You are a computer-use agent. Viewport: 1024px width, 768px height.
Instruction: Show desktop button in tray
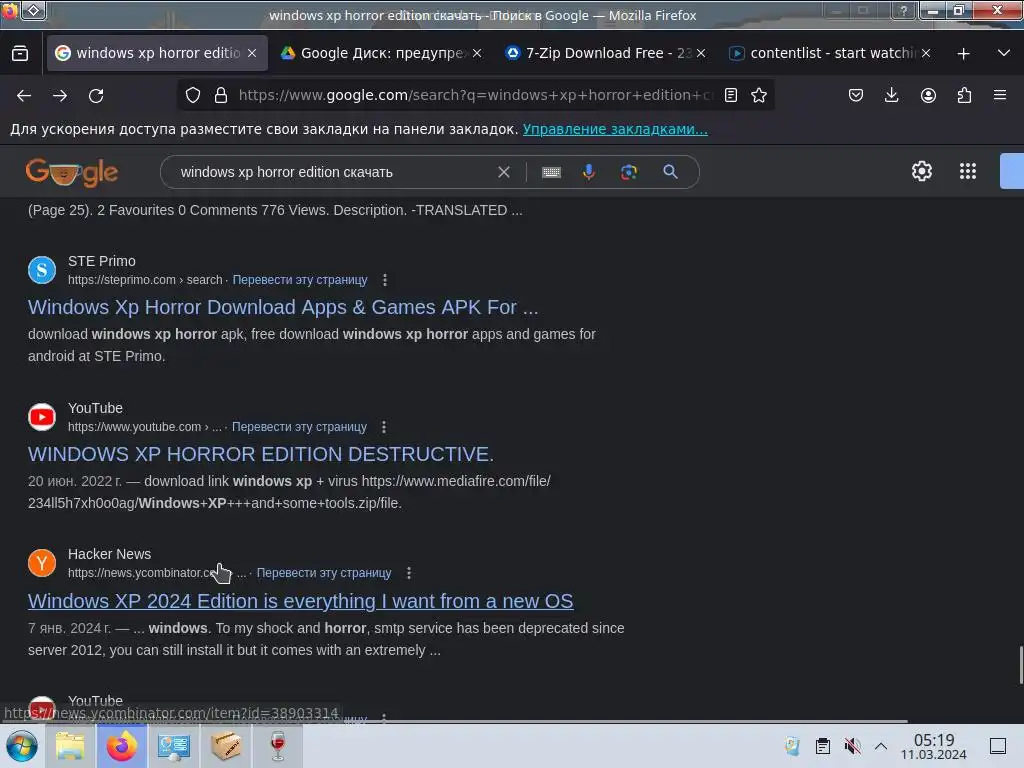(998, 746)
